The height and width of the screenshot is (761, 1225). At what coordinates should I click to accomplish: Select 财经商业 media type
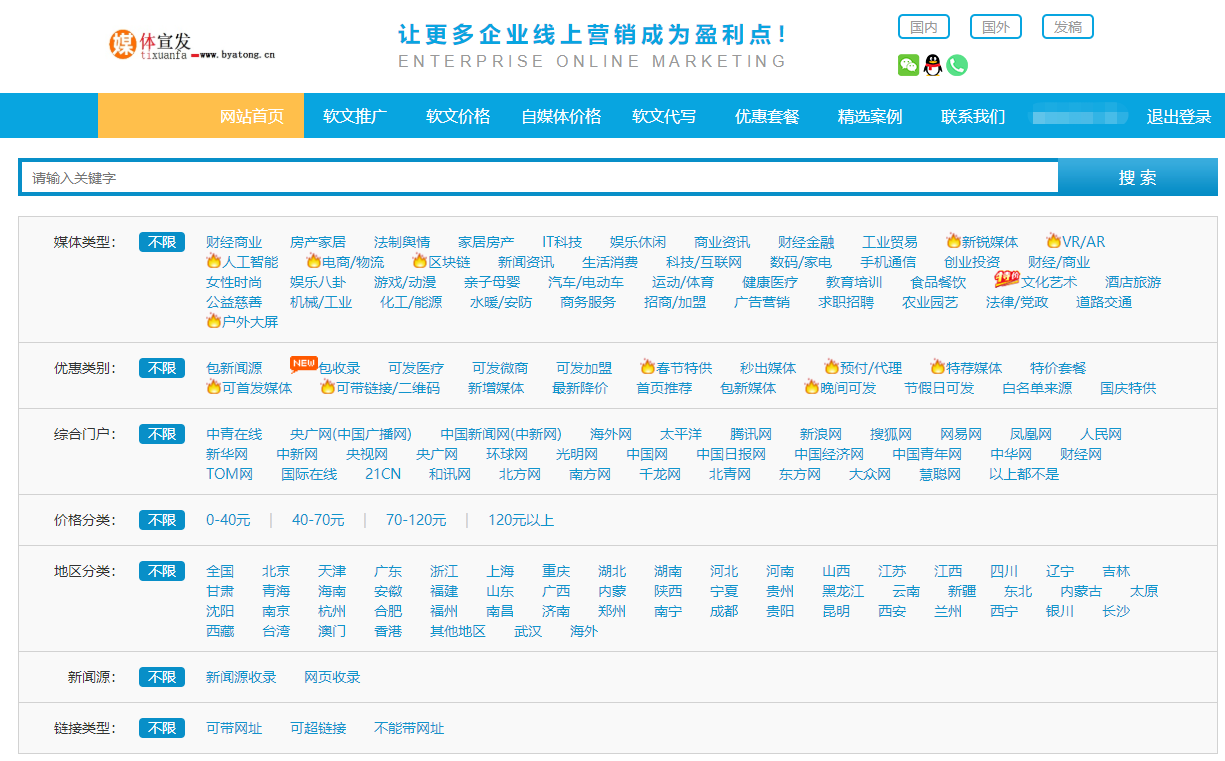tap(234, 242)
